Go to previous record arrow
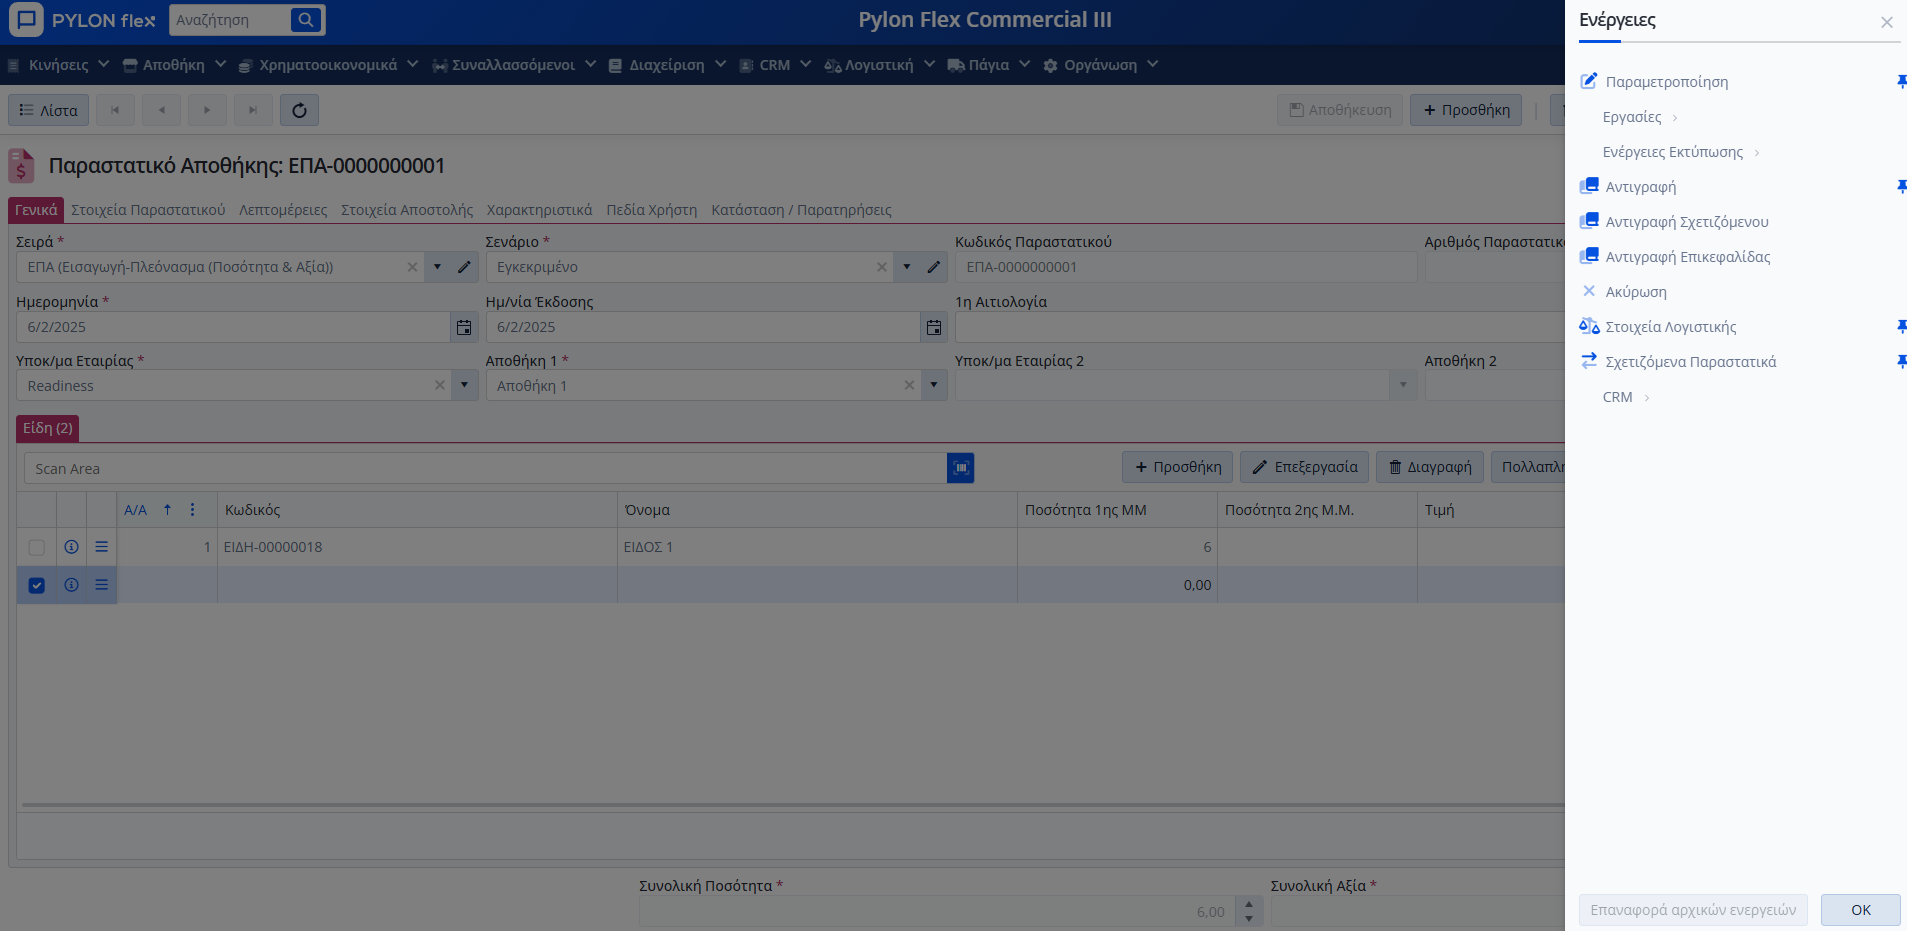The image size is (1907, 931). [161, 110]
